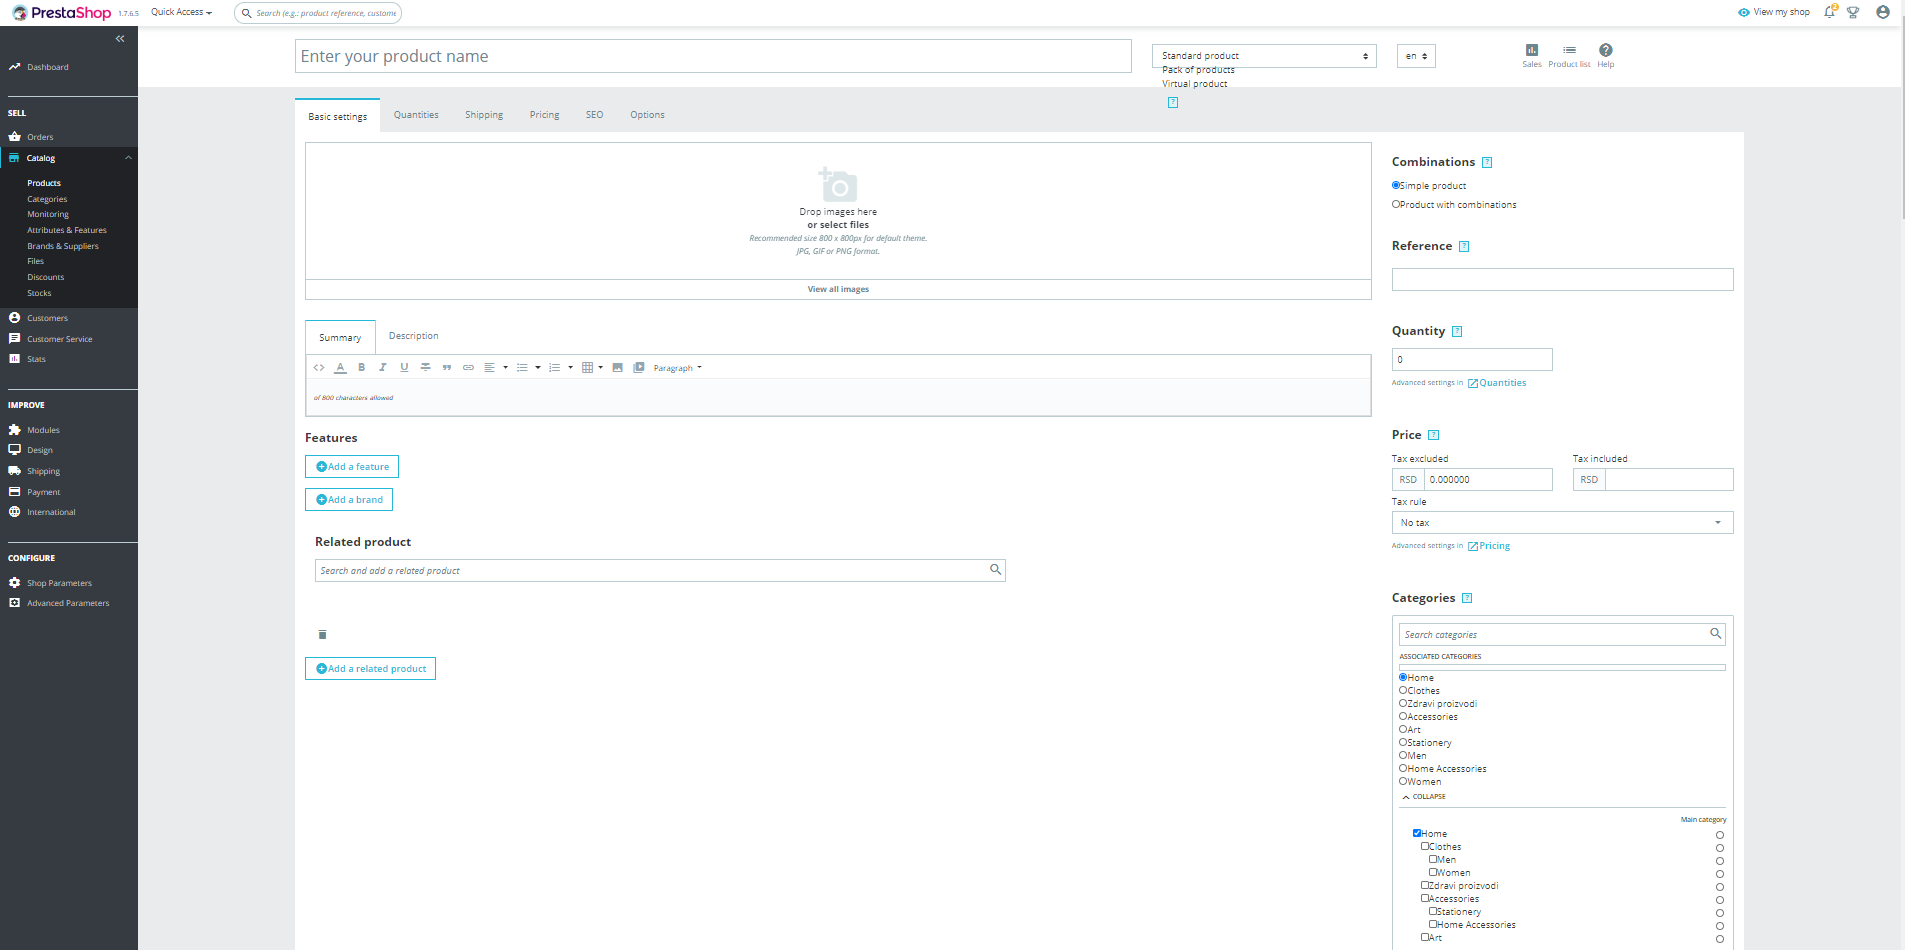Viewport: 1905px width, 950px height.
Task: Check Clothes category checkbox in tree
Action: coord(1425,846)
